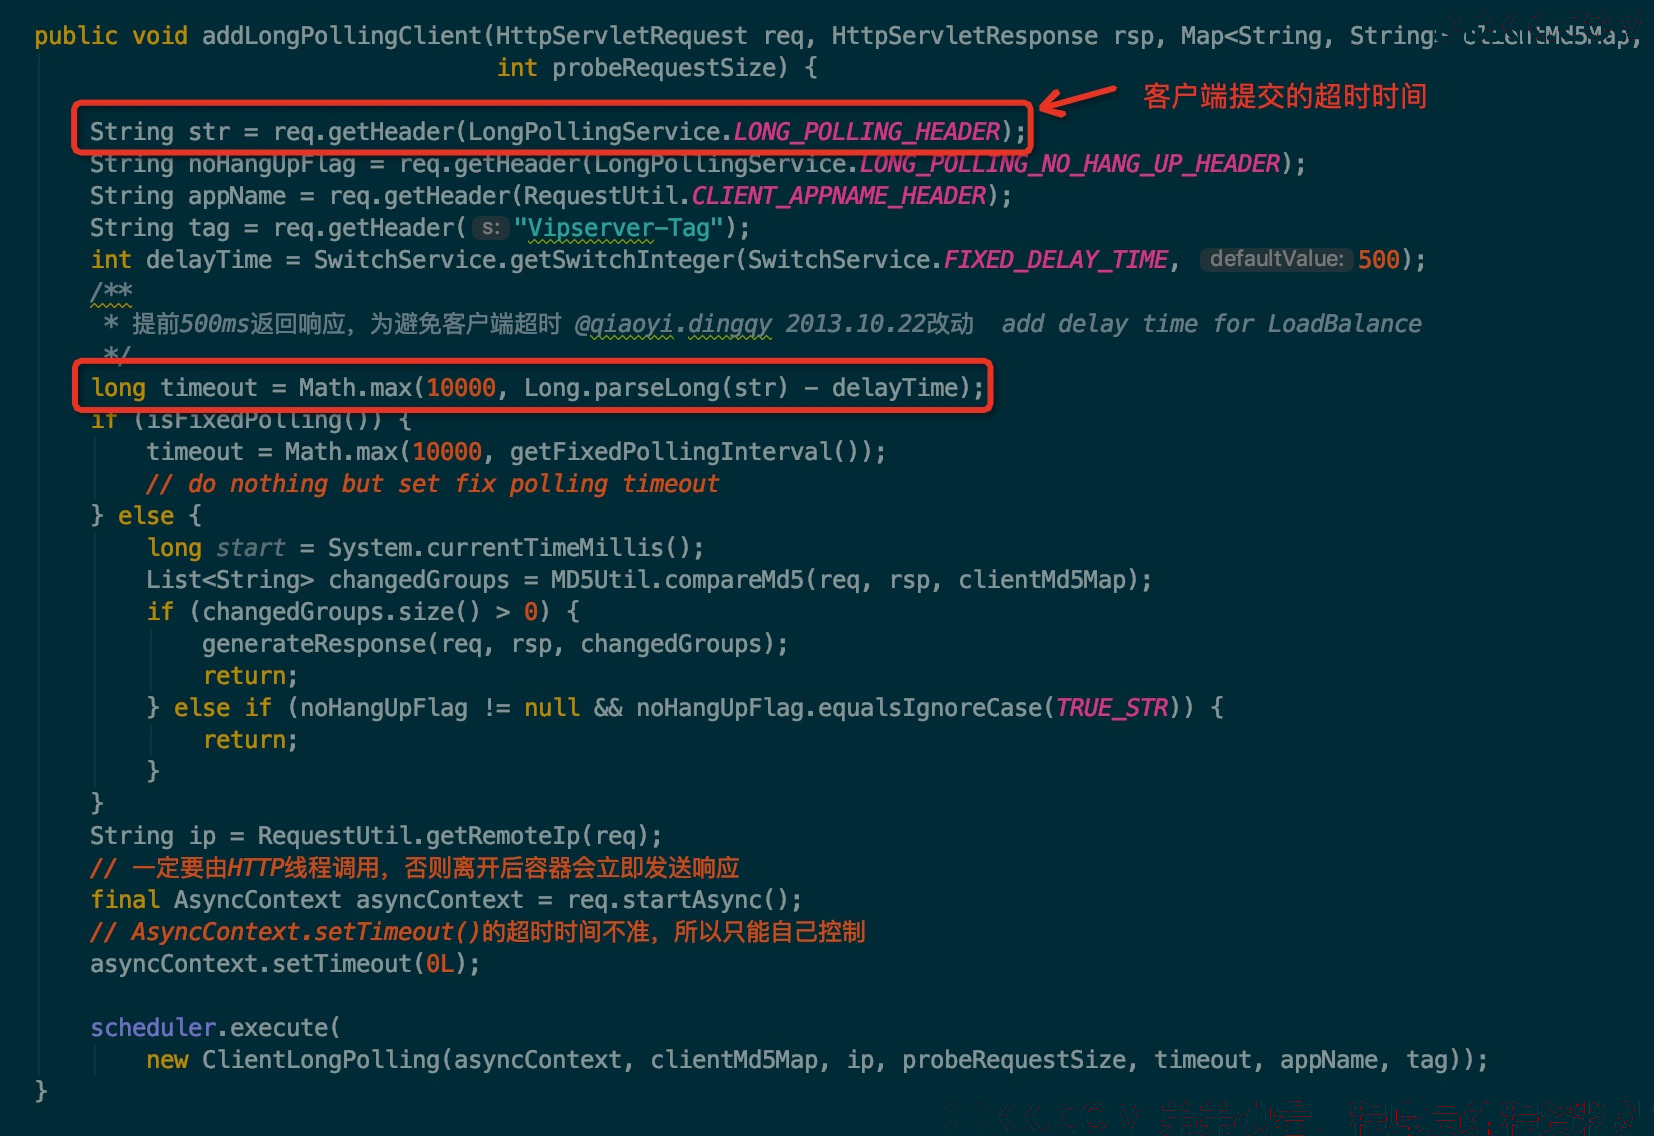Click the scheduler.execute call
1654x1136 pixels.
pyautogui.click(x=215, y=1028)
